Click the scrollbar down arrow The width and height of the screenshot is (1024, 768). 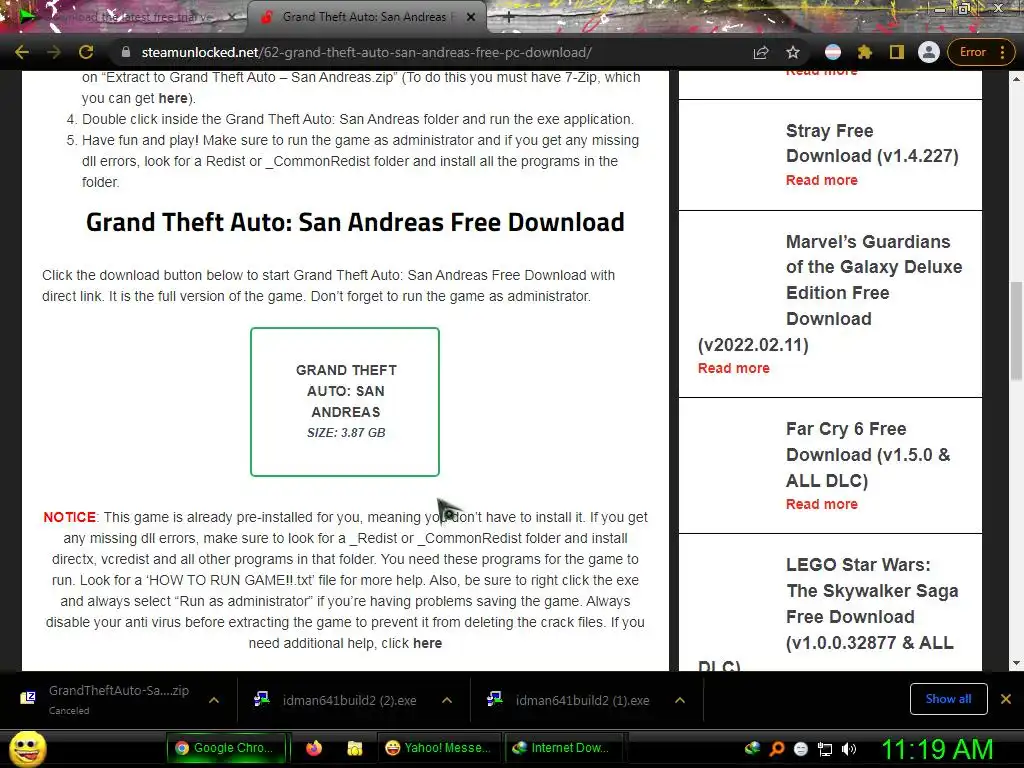coord(1016,664)
